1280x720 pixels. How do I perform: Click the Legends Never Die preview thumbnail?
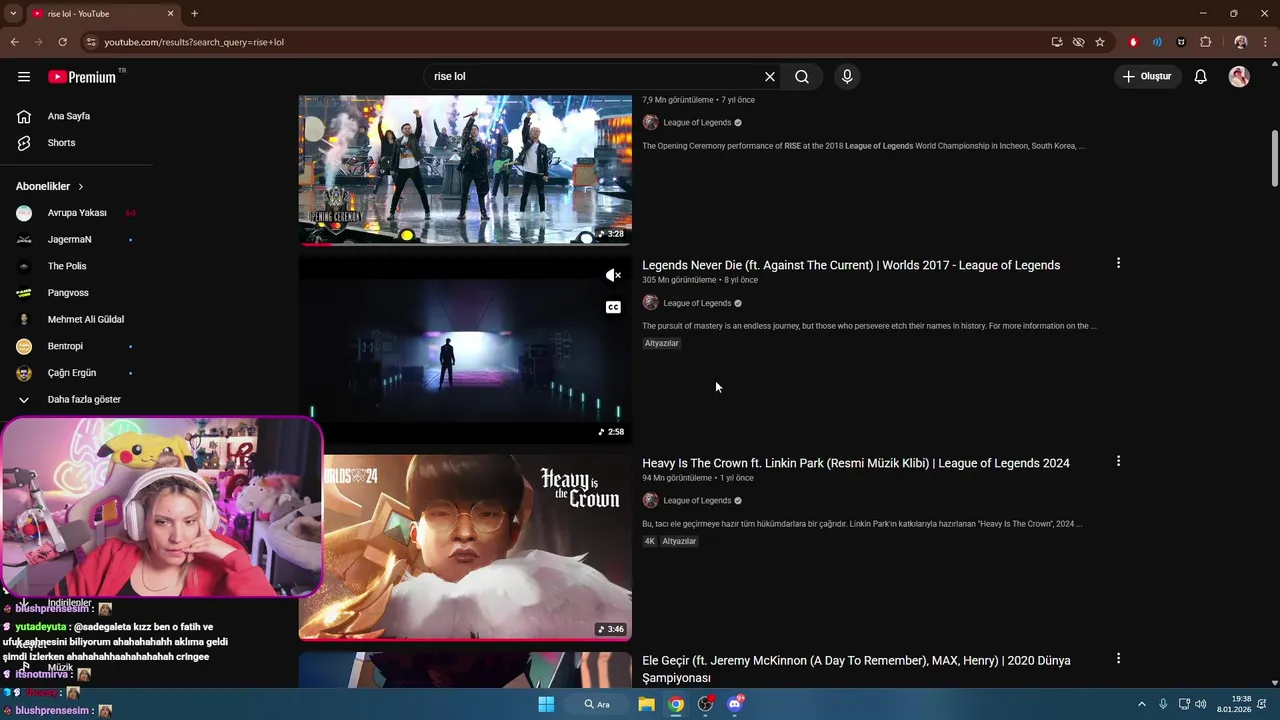coord(465,350)
